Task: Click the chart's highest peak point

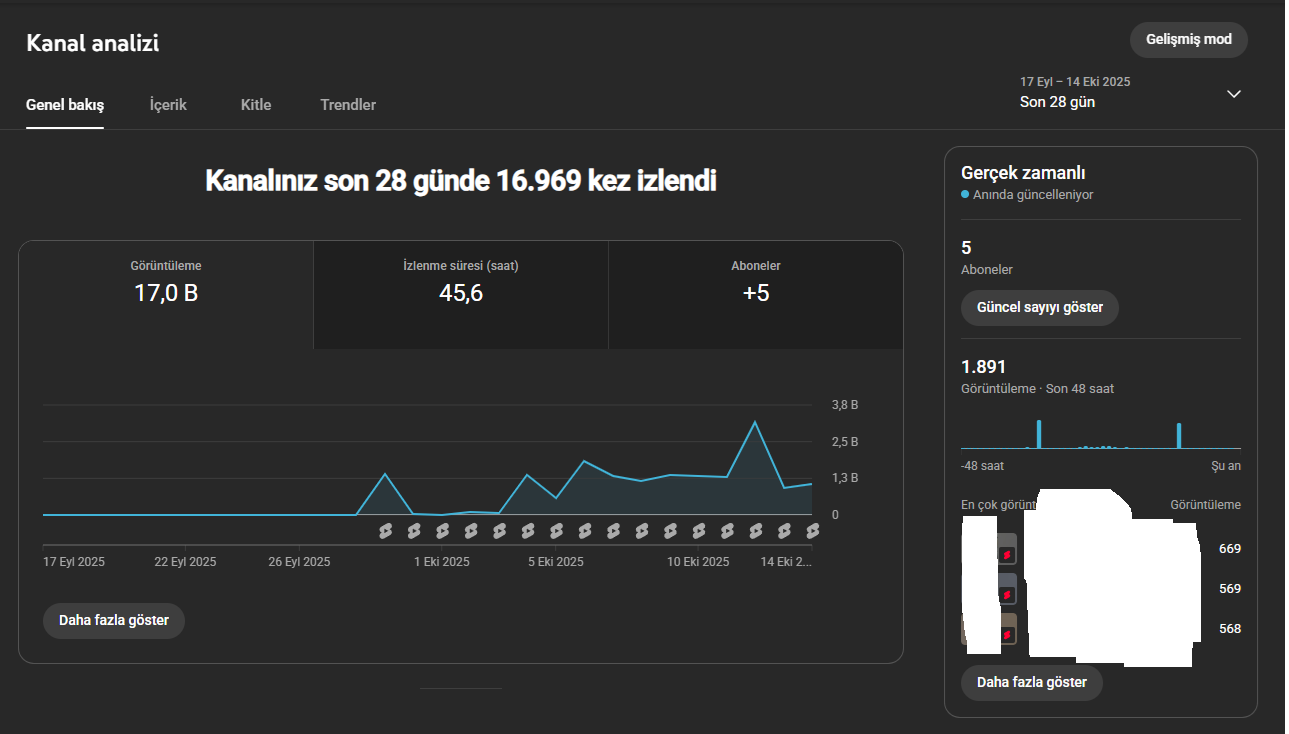Action: click(755, 422)
